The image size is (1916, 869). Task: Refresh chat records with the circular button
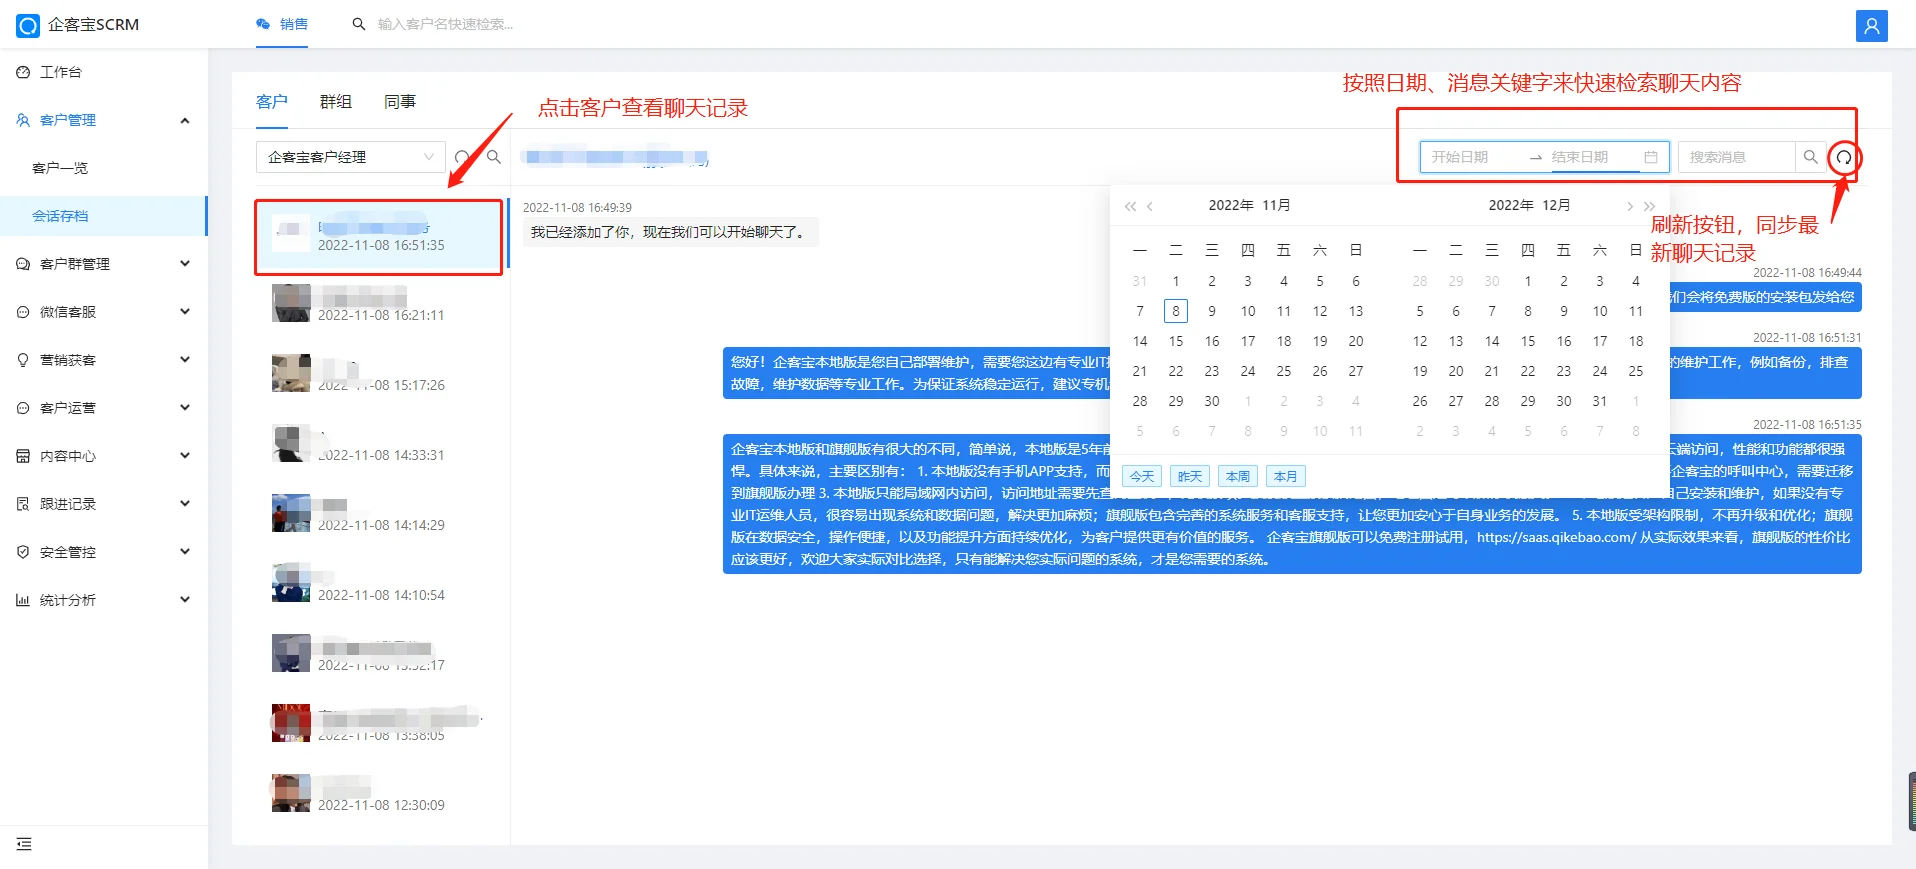[1844, 158]
